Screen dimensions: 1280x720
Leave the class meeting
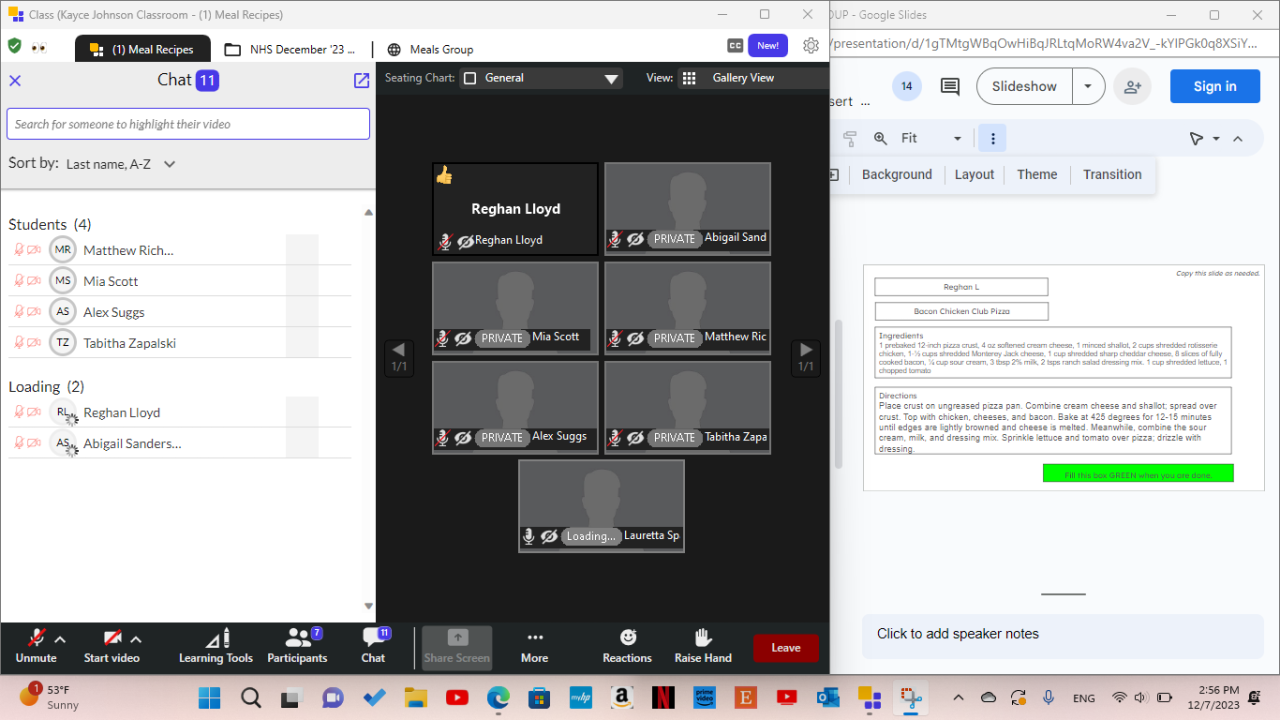point(786,648)
